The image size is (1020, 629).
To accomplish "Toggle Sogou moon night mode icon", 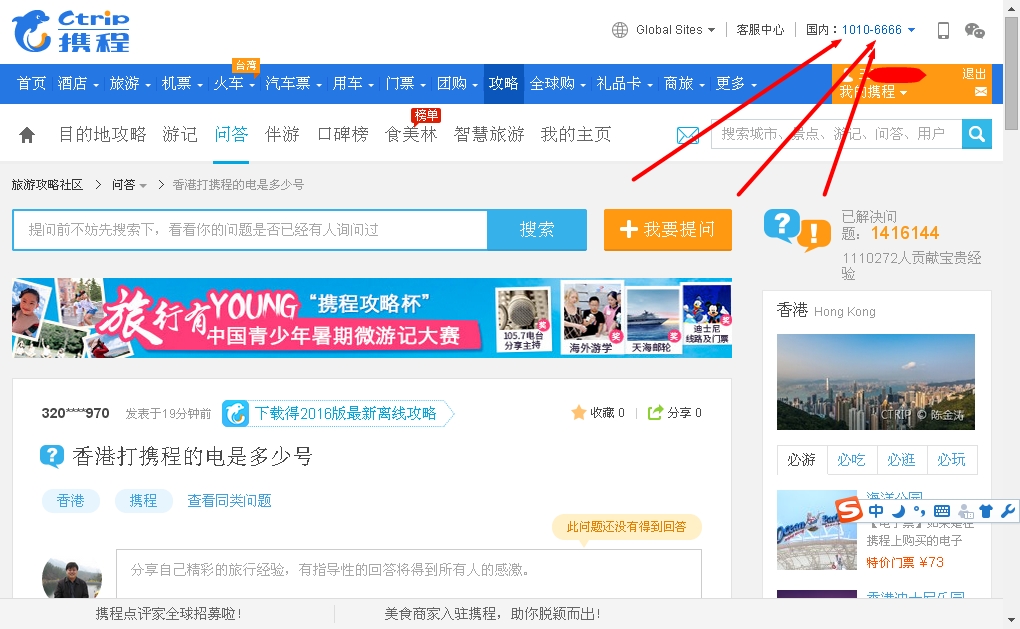I will 898,511.
